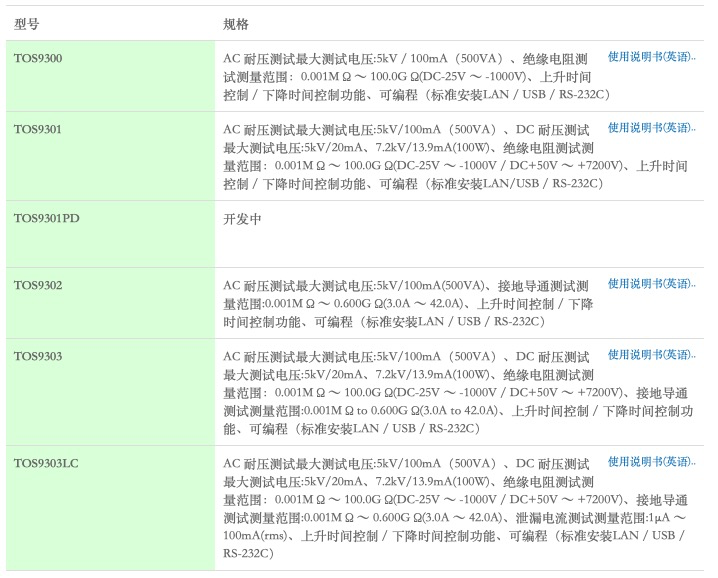
Task: Click the 型号 column header
Action: (x=27, y=24)
